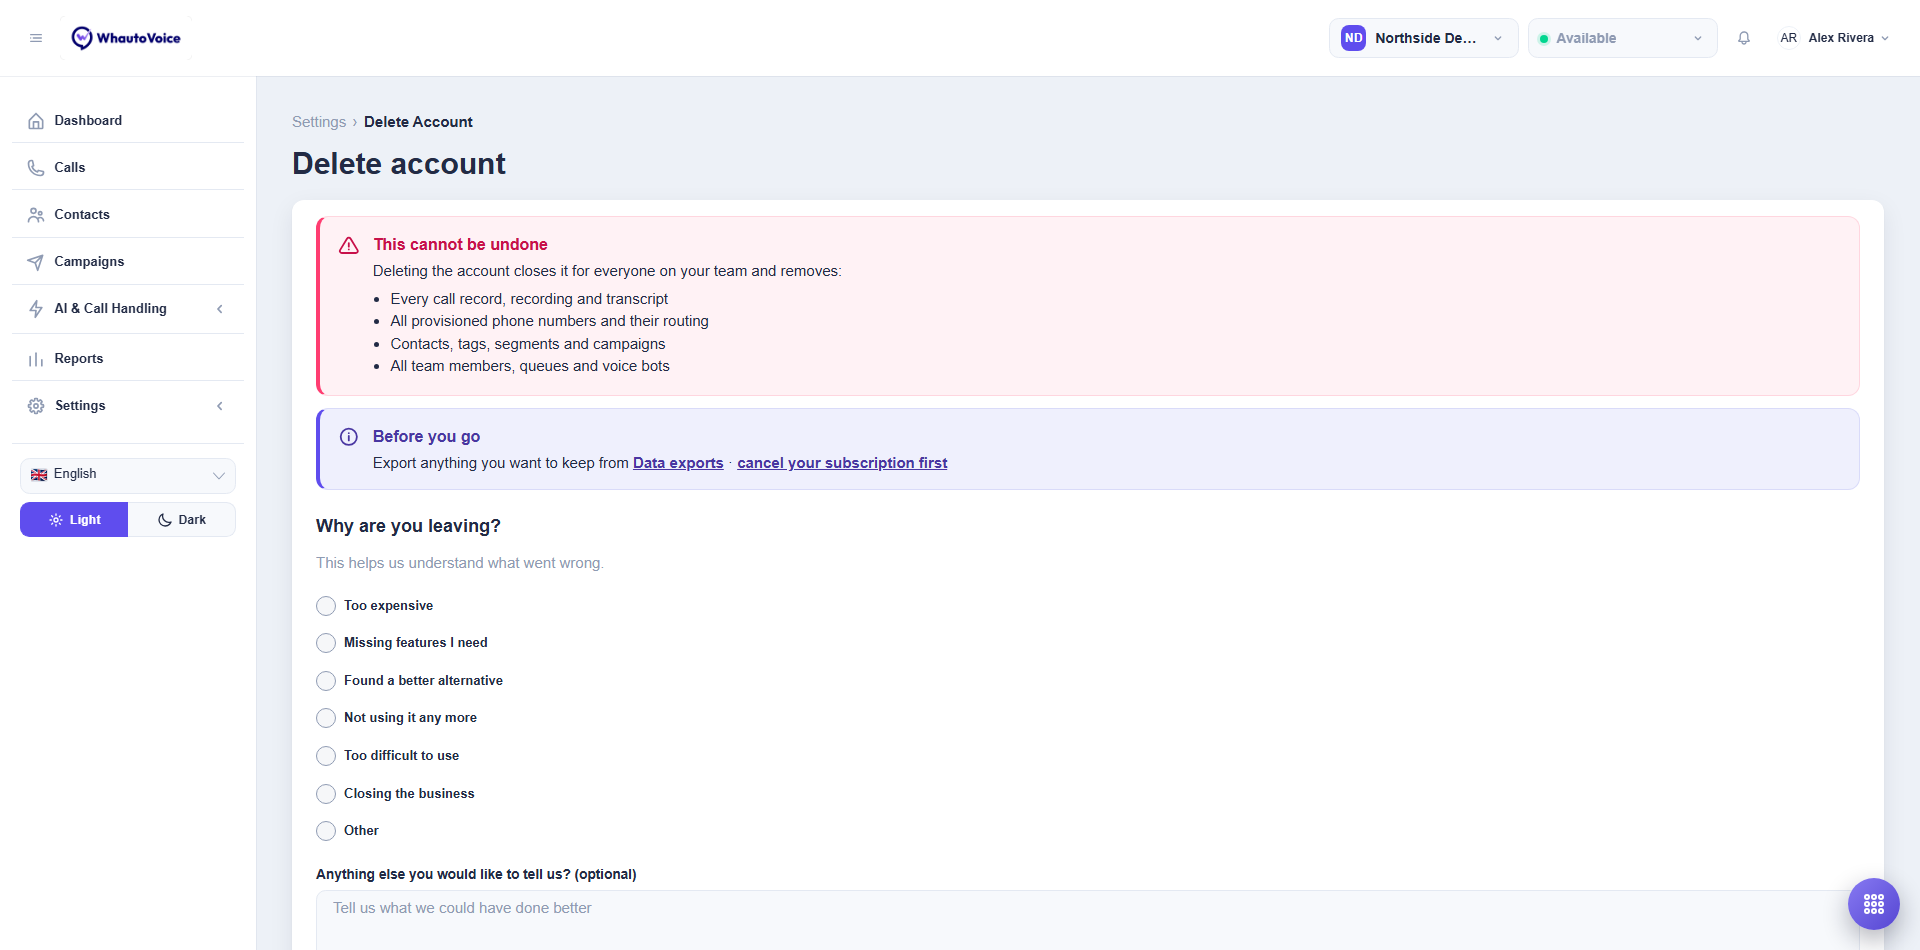
Task: Select the Other reason radio
Action: pos(326,831)
